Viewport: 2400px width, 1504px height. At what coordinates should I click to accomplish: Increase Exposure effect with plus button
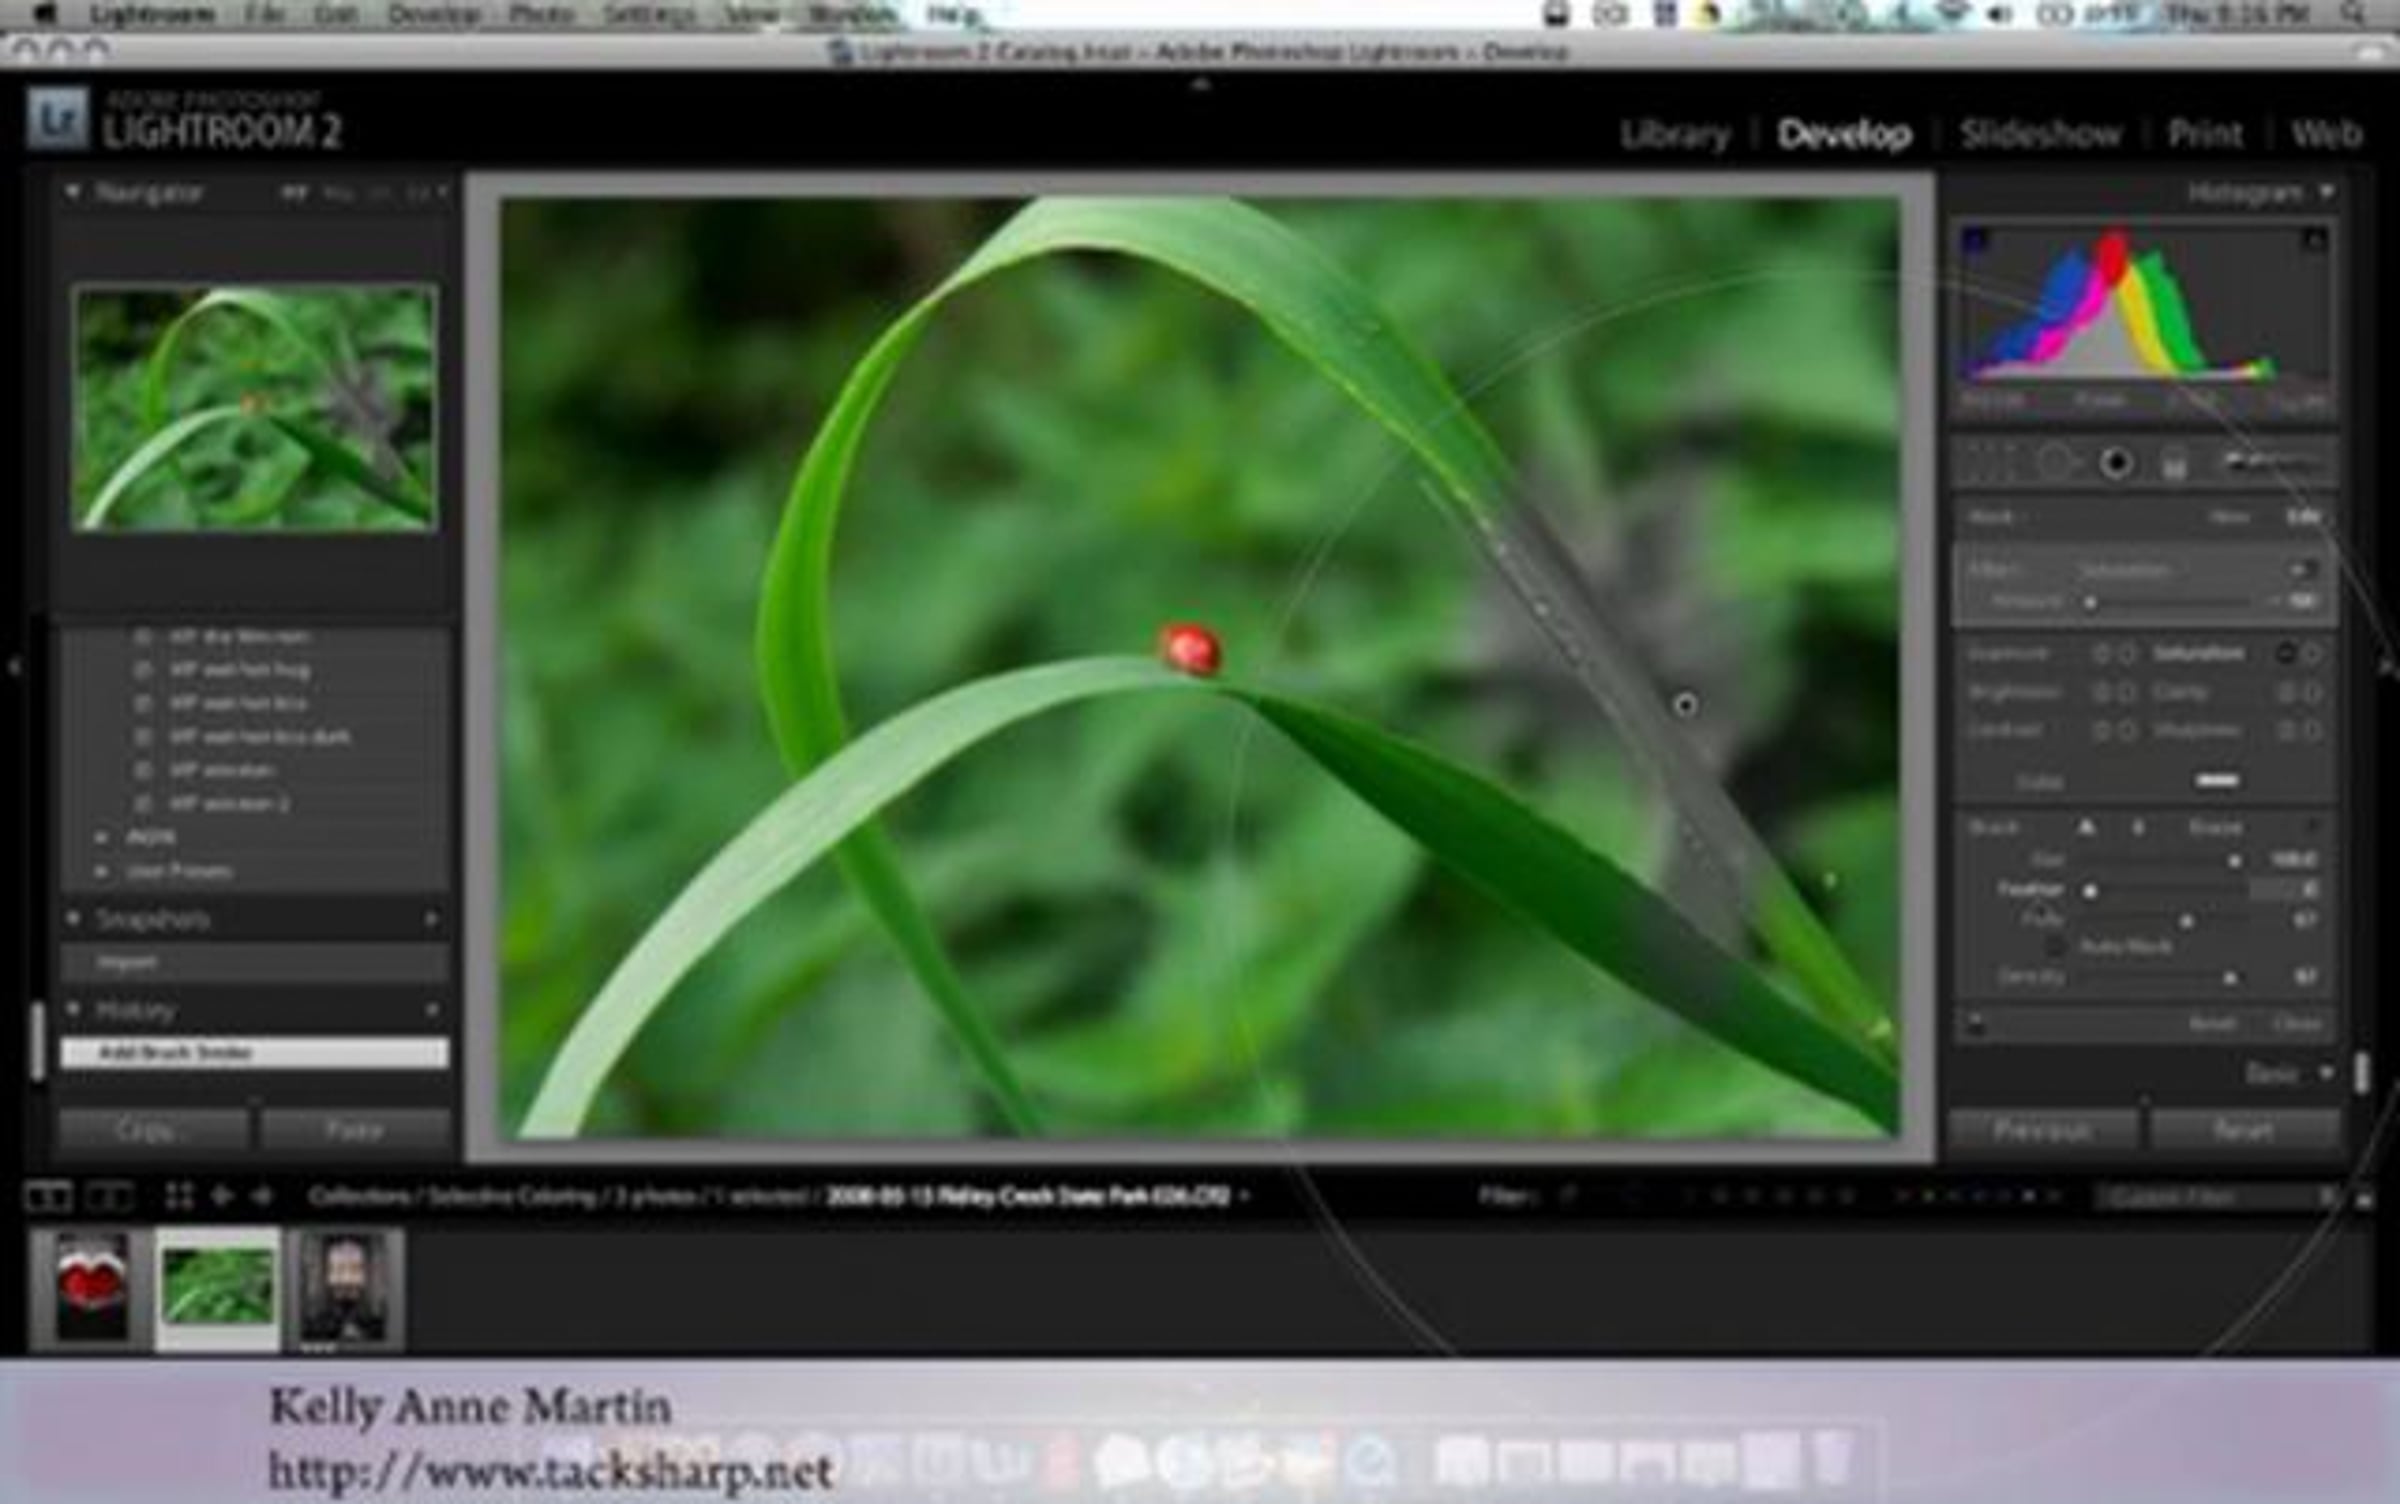click(2127, 654)
